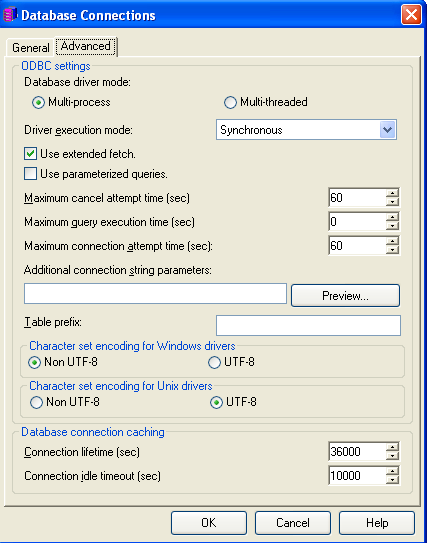Open the Driver execution mode dropdown
Image resolution: width=427 pixels, height=543 pixels.
(388, 130)
